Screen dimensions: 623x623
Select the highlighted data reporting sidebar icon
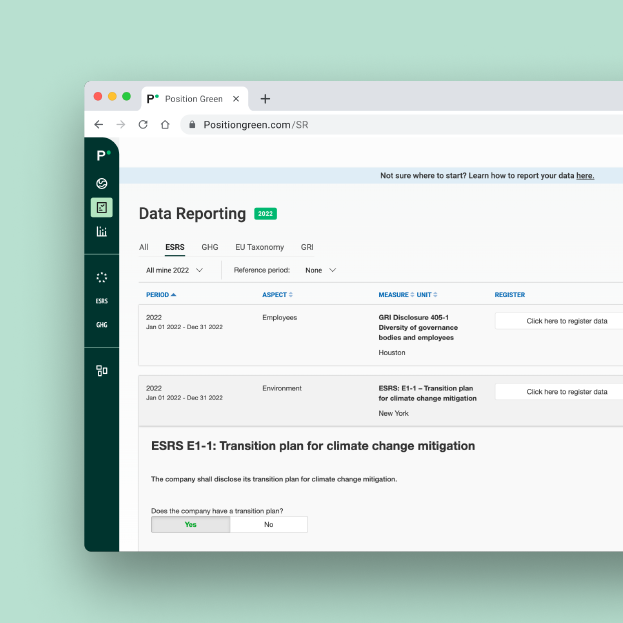coord(101,207)
